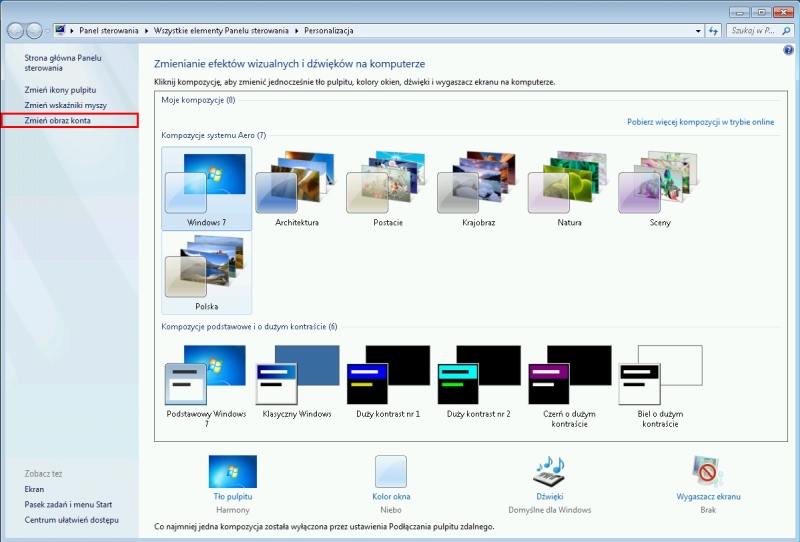
Task: Click the Zmienianie efektów wizualnych heading
Action: (x=289, y=64)
